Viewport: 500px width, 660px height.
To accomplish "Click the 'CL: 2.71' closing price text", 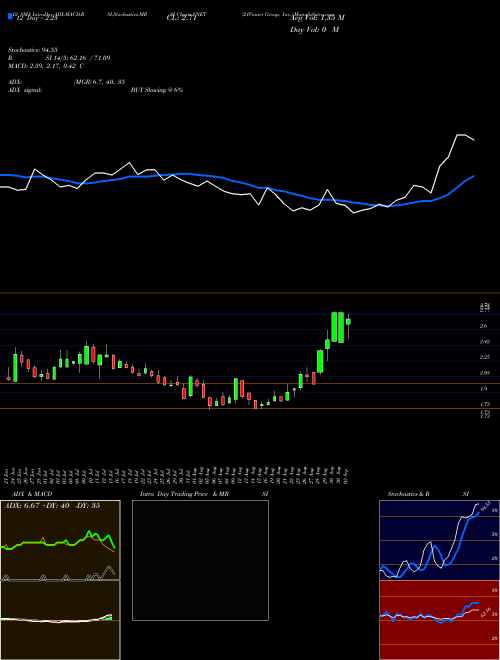I will click(182, 18).
